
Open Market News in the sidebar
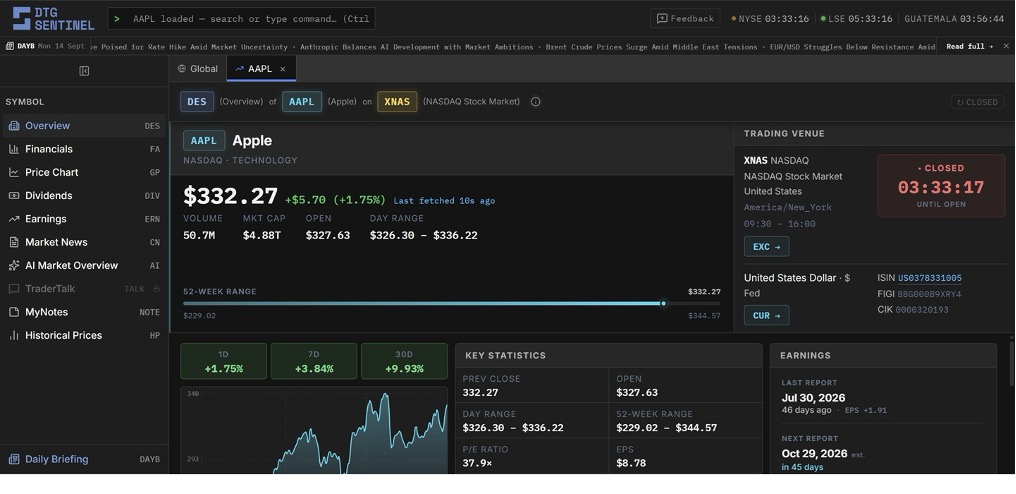click(84, 242)
